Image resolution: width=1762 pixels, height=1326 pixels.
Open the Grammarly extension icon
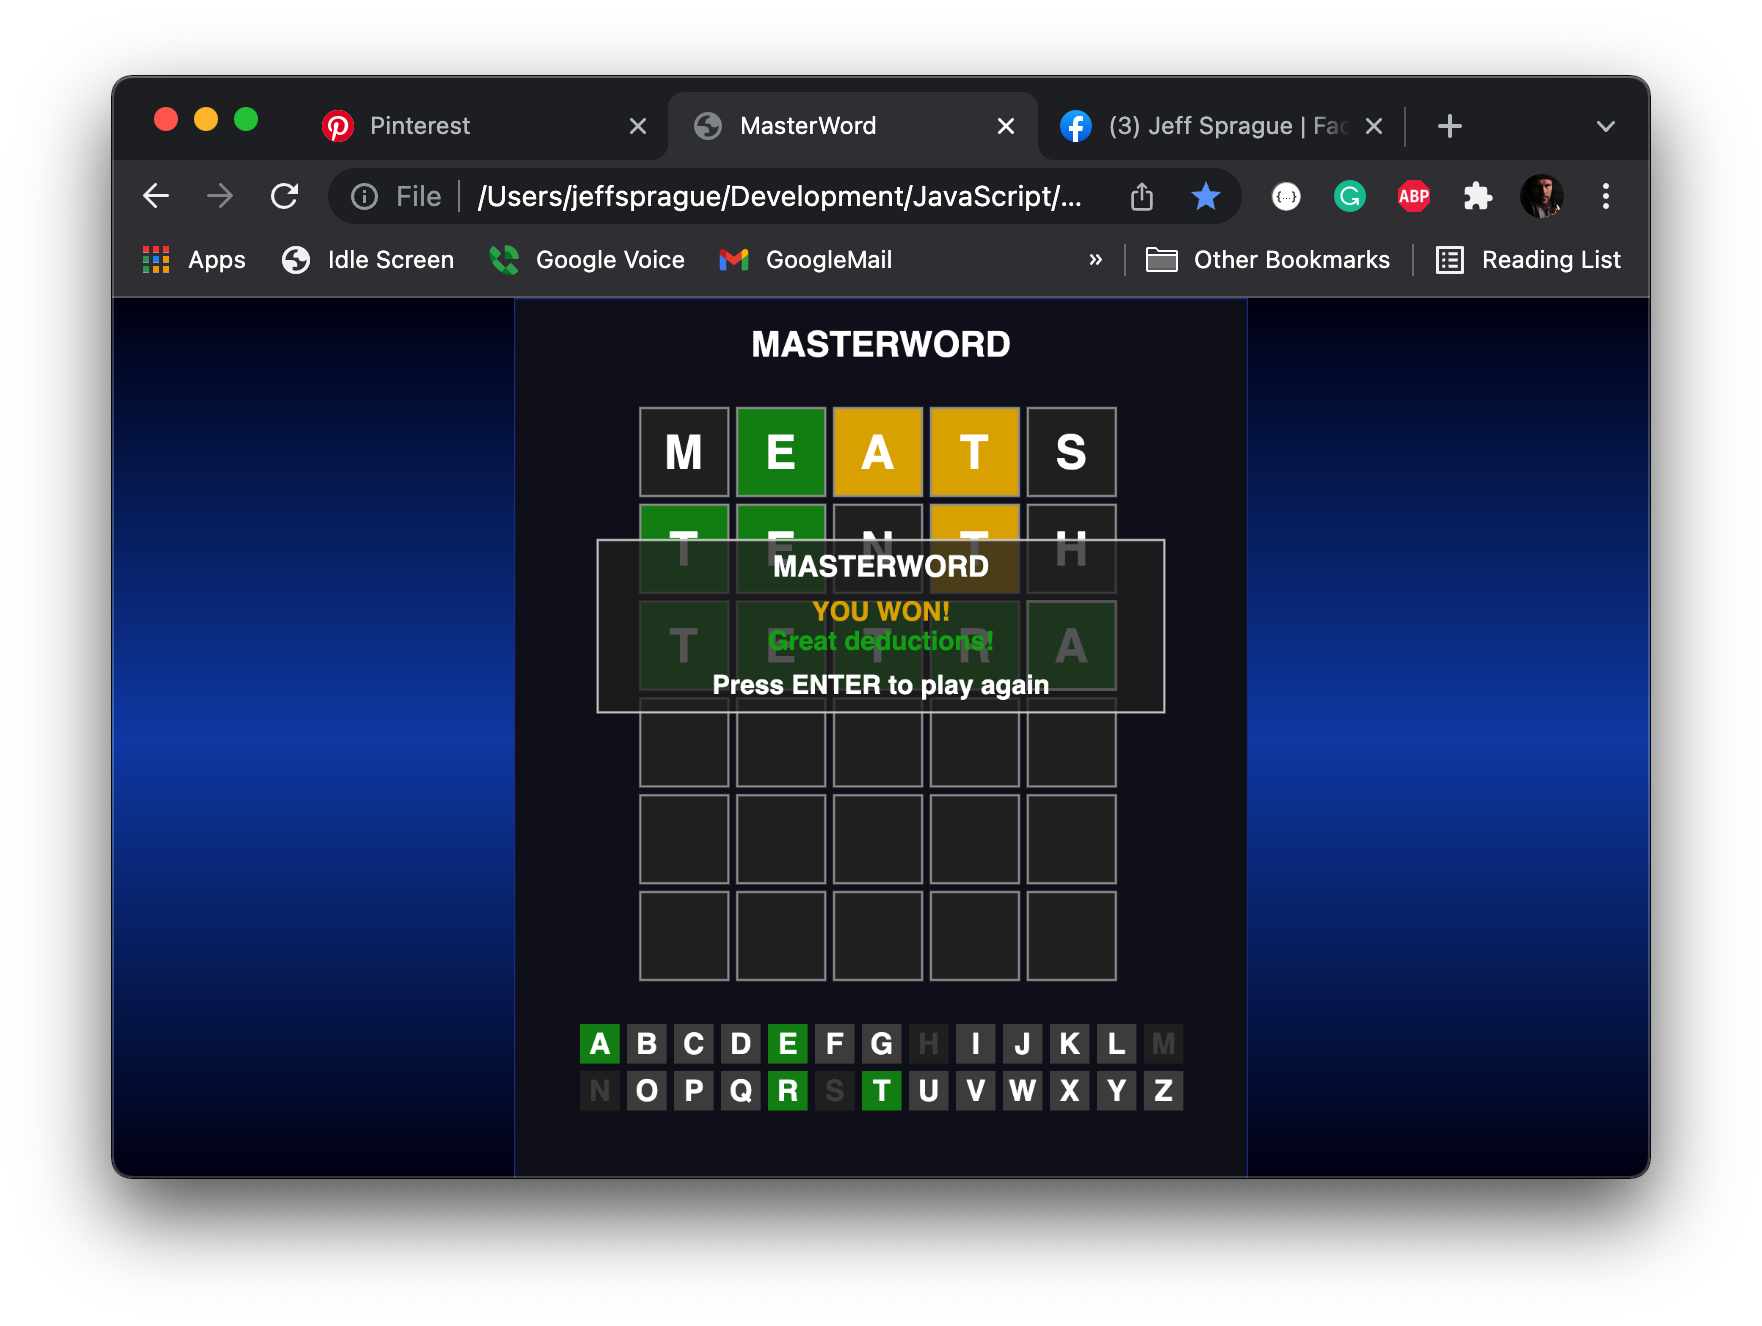point(1350,196)
